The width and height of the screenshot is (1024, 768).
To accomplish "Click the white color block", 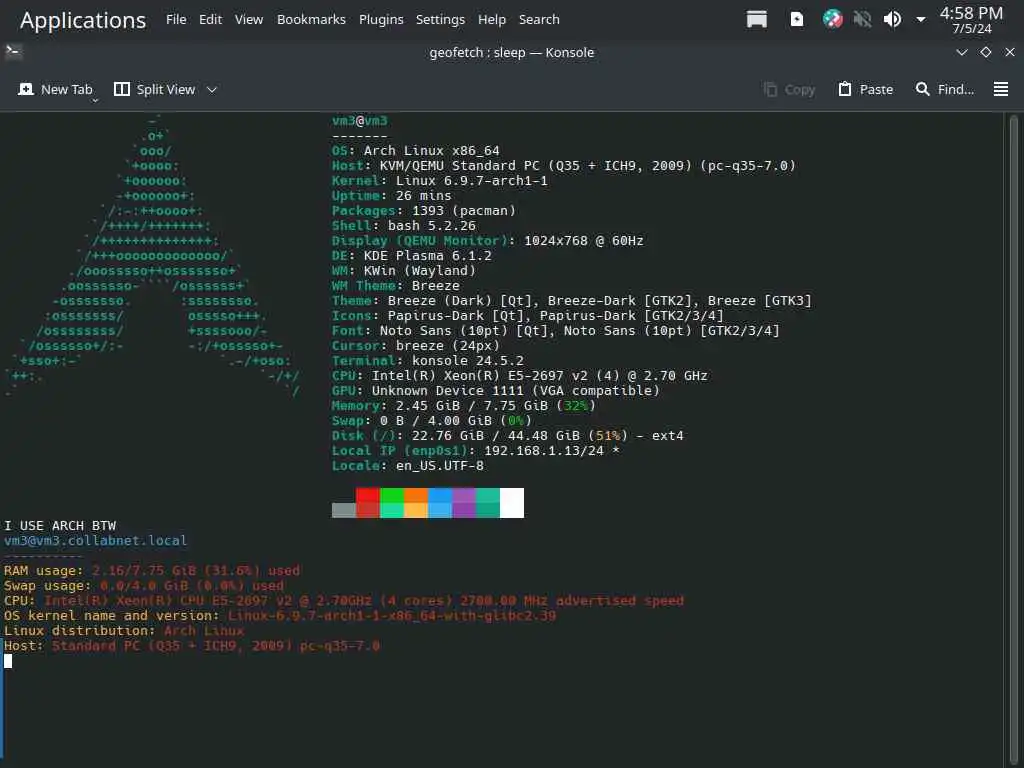I will click(x=512, y=503).
